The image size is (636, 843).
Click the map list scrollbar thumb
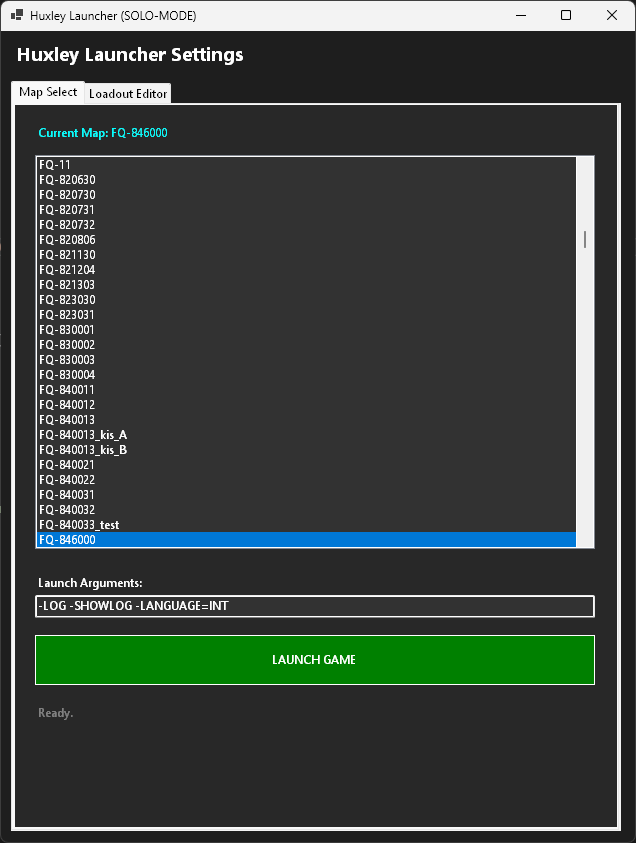point(585,239)
